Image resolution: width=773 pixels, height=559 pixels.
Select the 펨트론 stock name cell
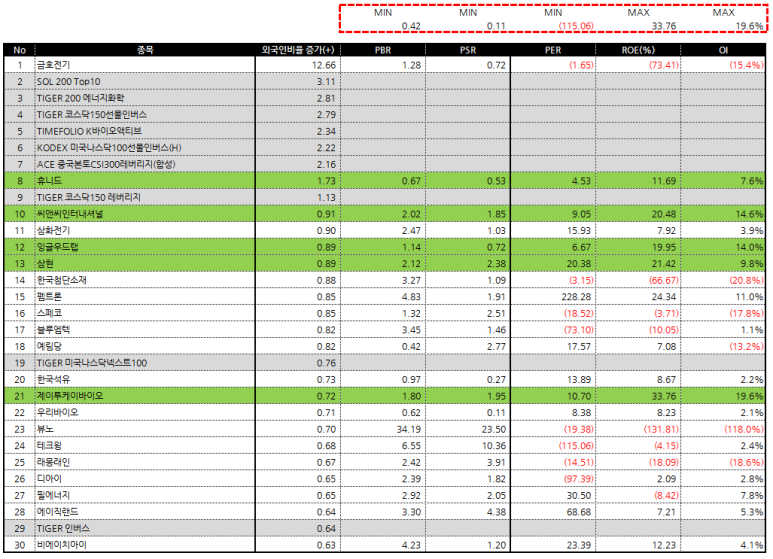pyautogui.click(x=145, y=297)
